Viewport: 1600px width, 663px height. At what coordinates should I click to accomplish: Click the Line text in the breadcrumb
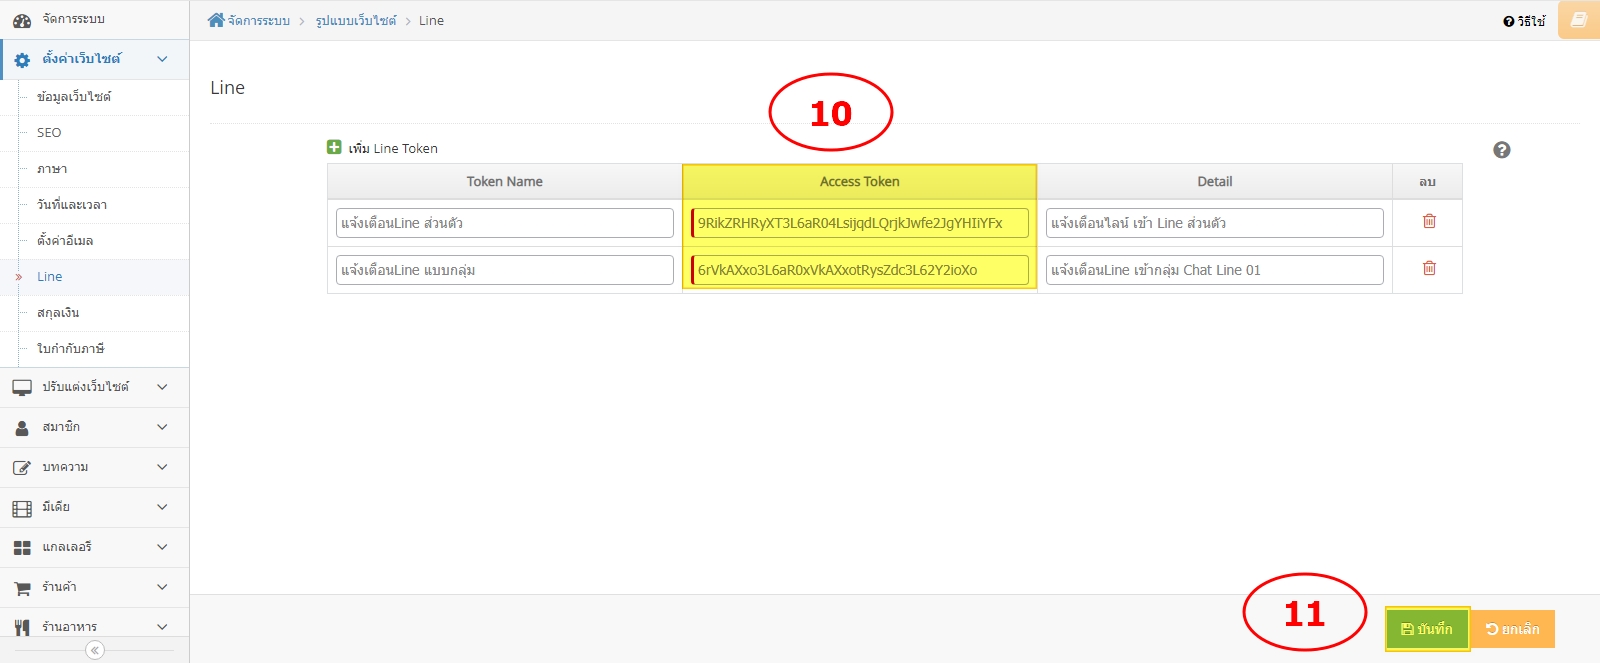coord(431,20)
